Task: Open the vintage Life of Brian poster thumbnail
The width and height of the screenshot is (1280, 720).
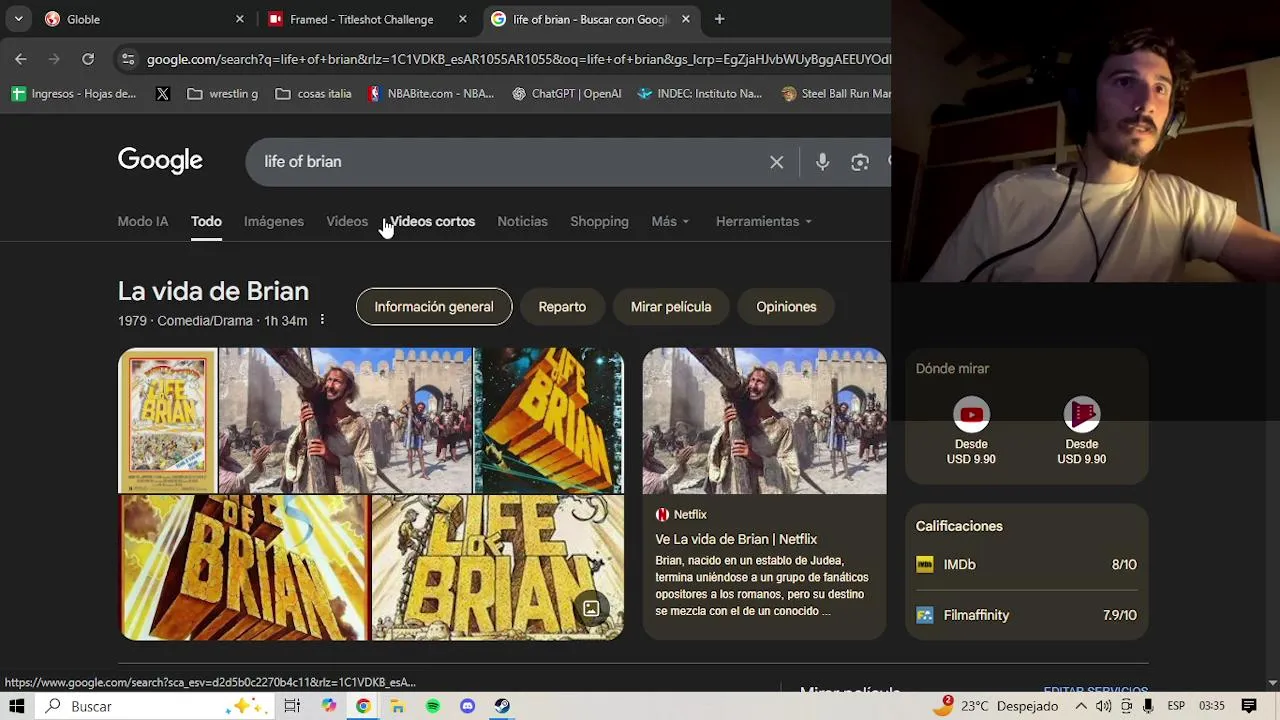Action: [x=167, y=421]
